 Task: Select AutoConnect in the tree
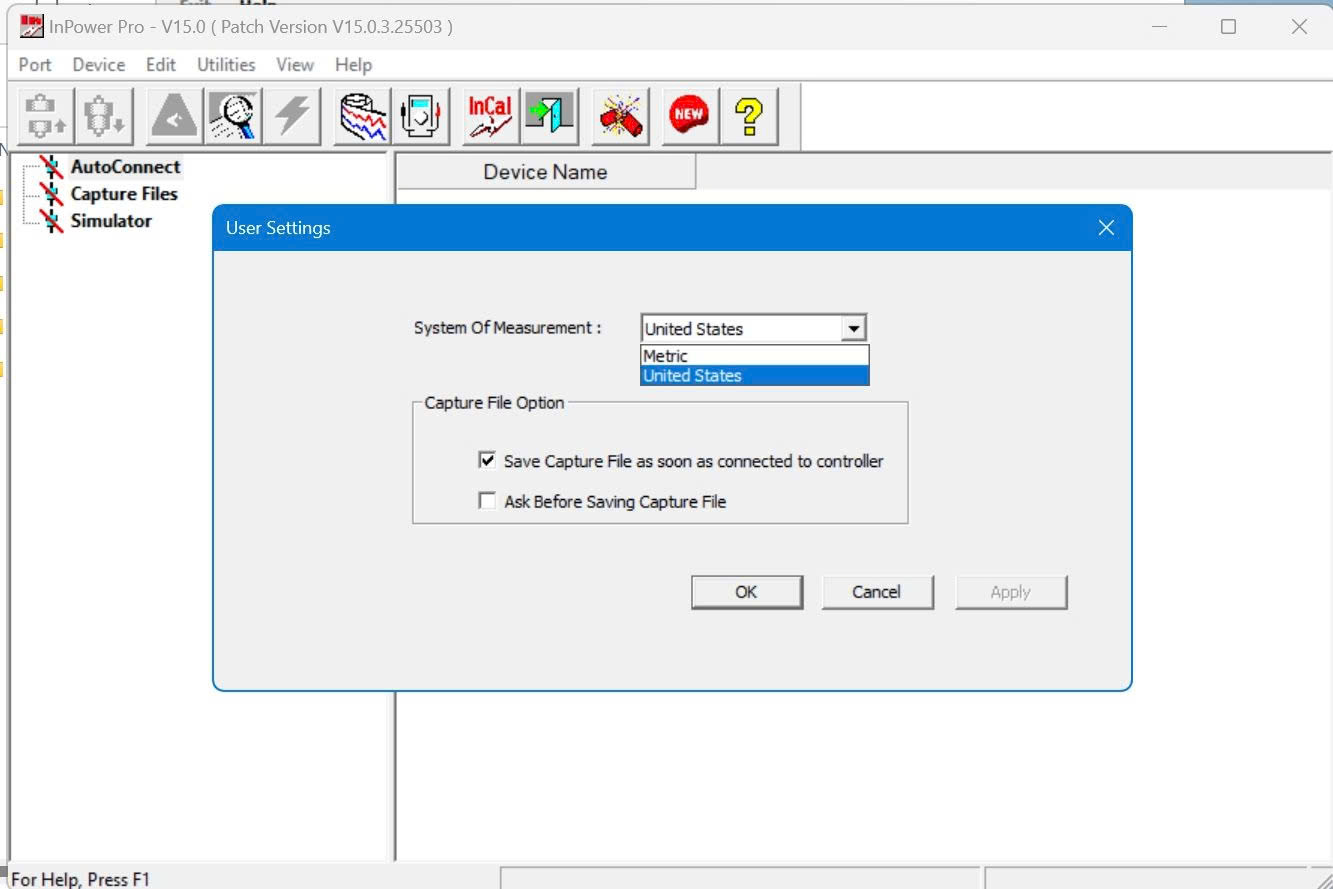coord(125,167)
